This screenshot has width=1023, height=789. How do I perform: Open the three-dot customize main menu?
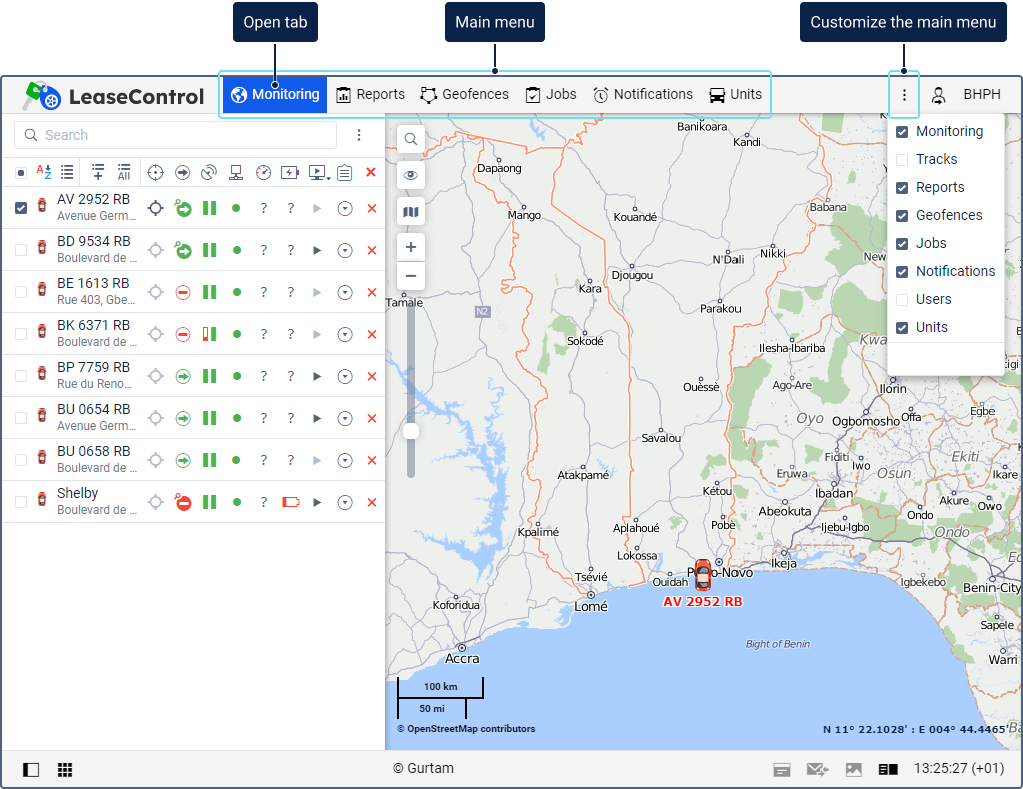(904, 95)
